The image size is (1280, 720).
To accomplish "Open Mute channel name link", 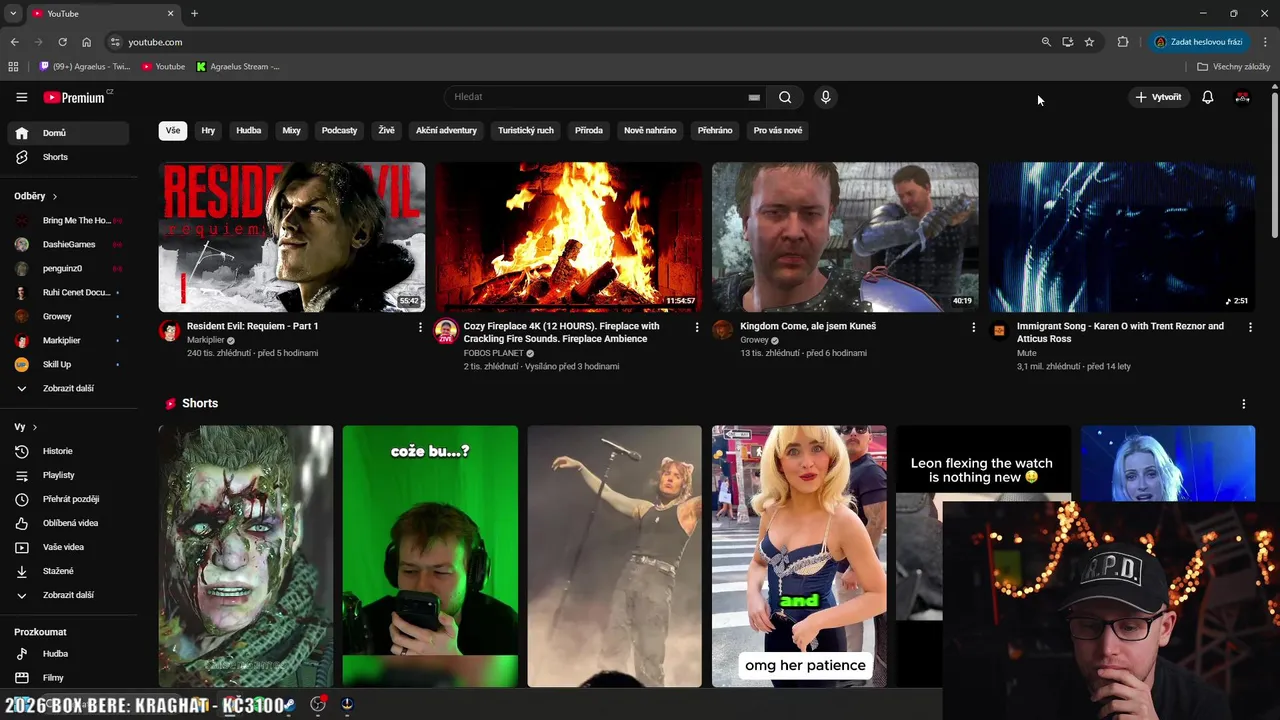I will pos(1027,353).
